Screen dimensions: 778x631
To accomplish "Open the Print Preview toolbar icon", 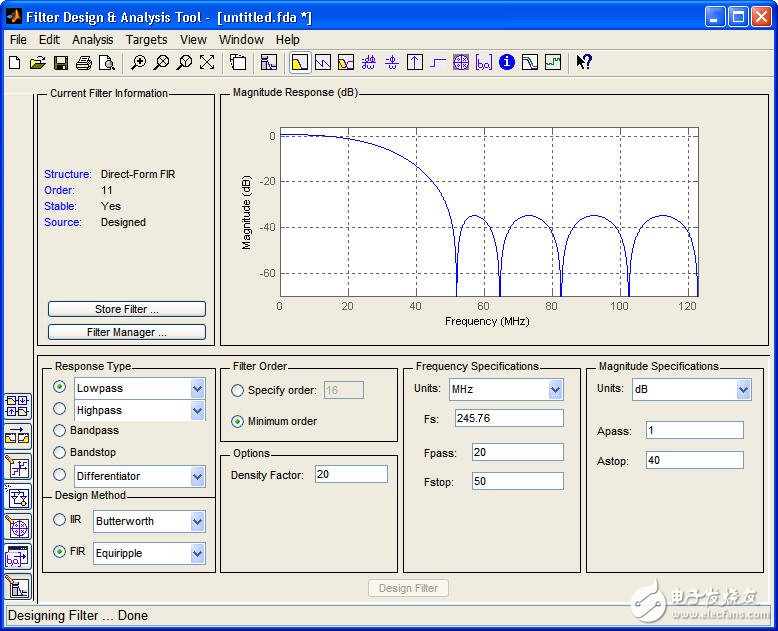I will click(106, 63).
